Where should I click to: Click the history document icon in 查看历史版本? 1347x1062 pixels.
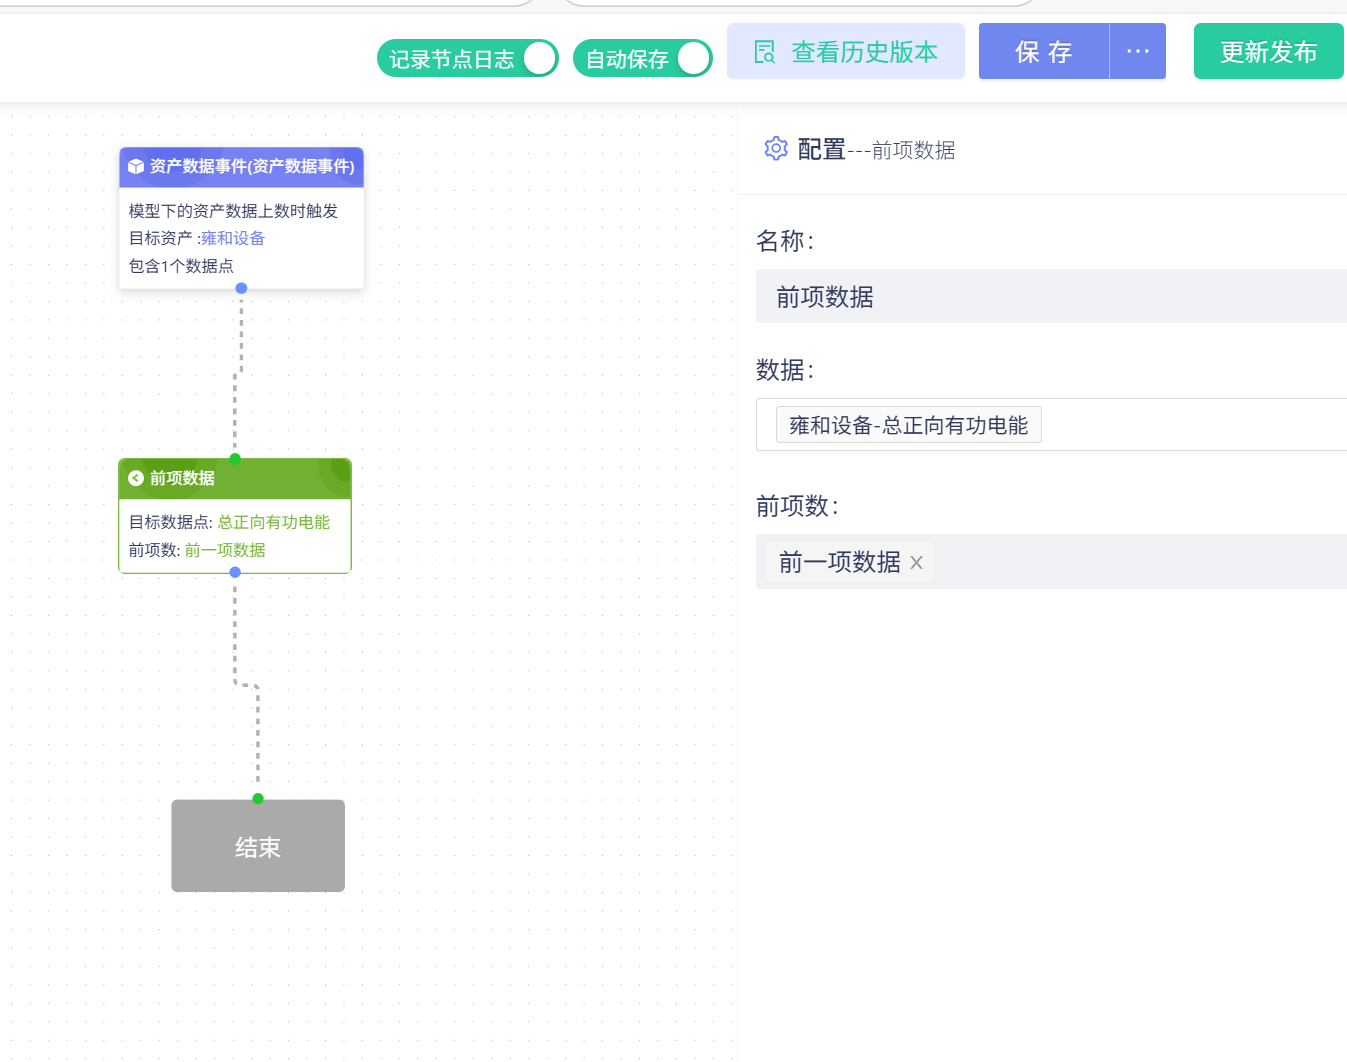click(765, 52)
